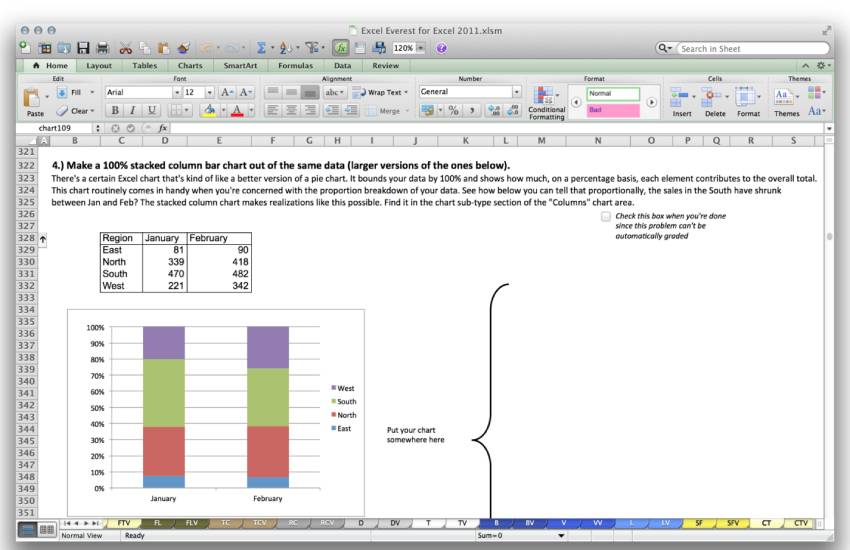850x550 pixels.
Task: Click the Save floppy disk icon
Action: (83, 48)
